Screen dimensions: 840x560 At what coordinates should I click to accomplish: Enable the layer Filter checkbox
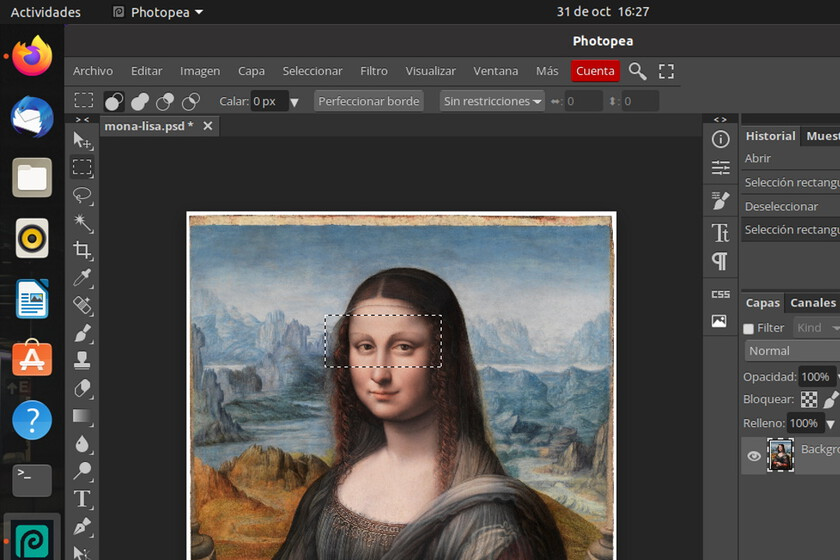(749, 328)
